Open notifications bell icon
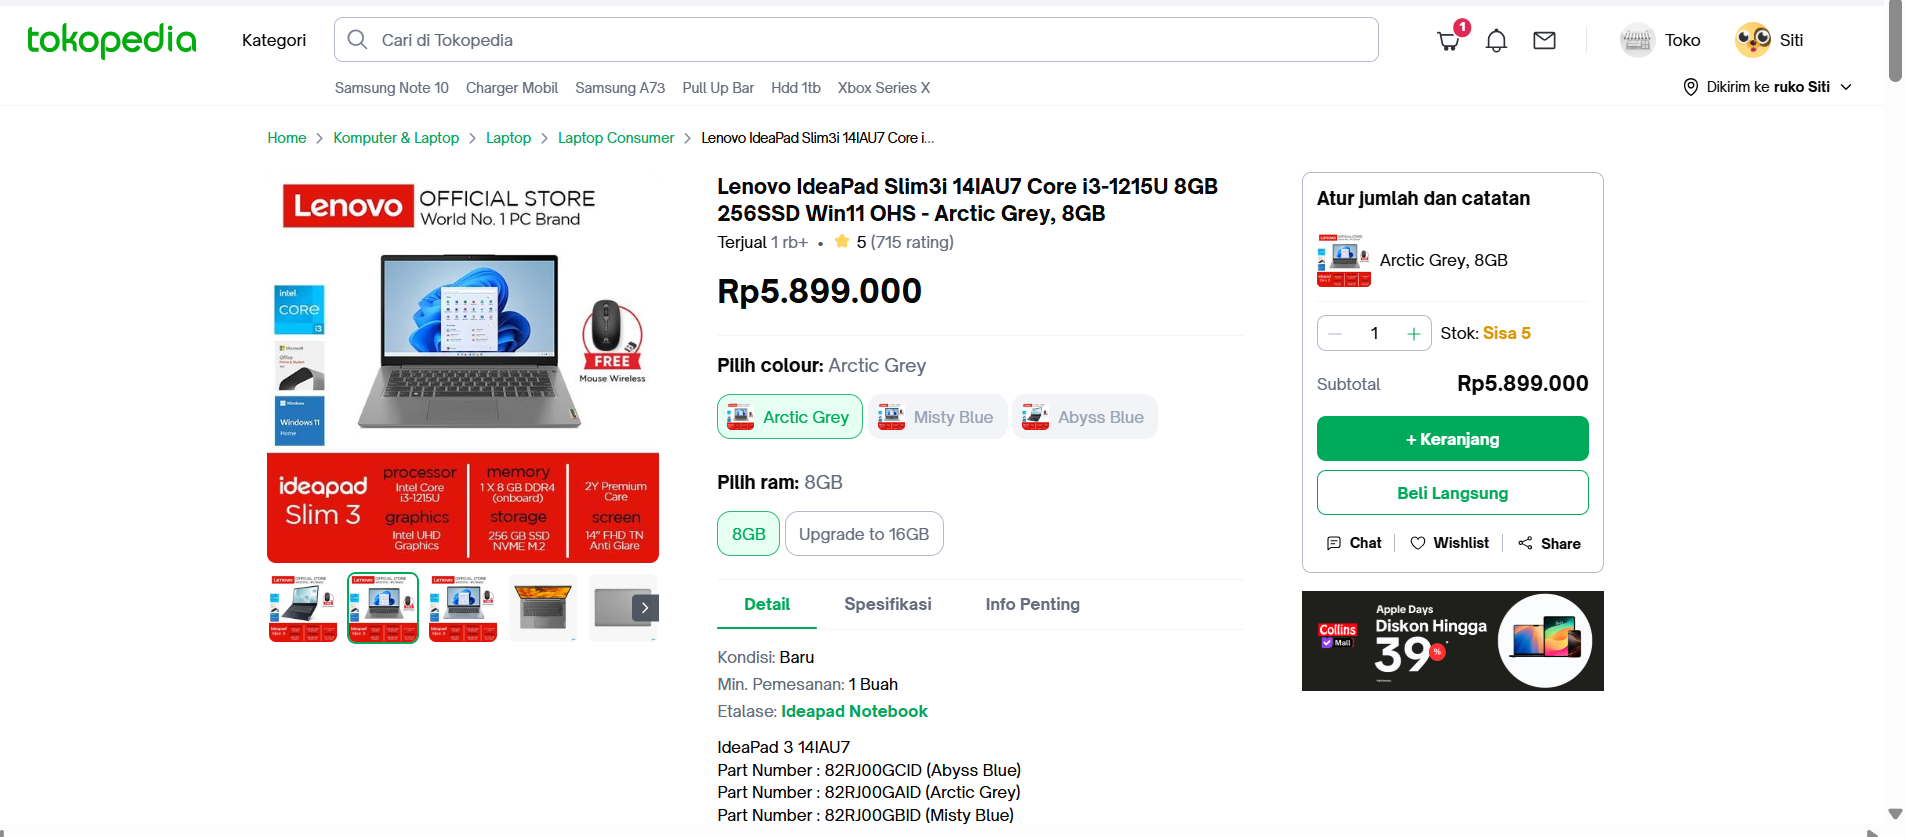The height and width of the screenshot is (837, 1906). pyautogui.click(x=1496, y=41)
